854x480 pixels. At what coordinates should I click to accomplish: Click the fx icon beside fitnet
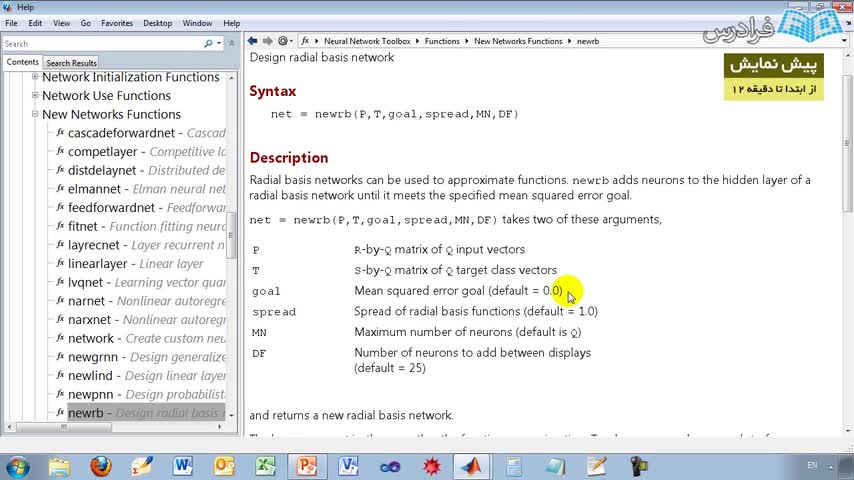pos(60,226)
